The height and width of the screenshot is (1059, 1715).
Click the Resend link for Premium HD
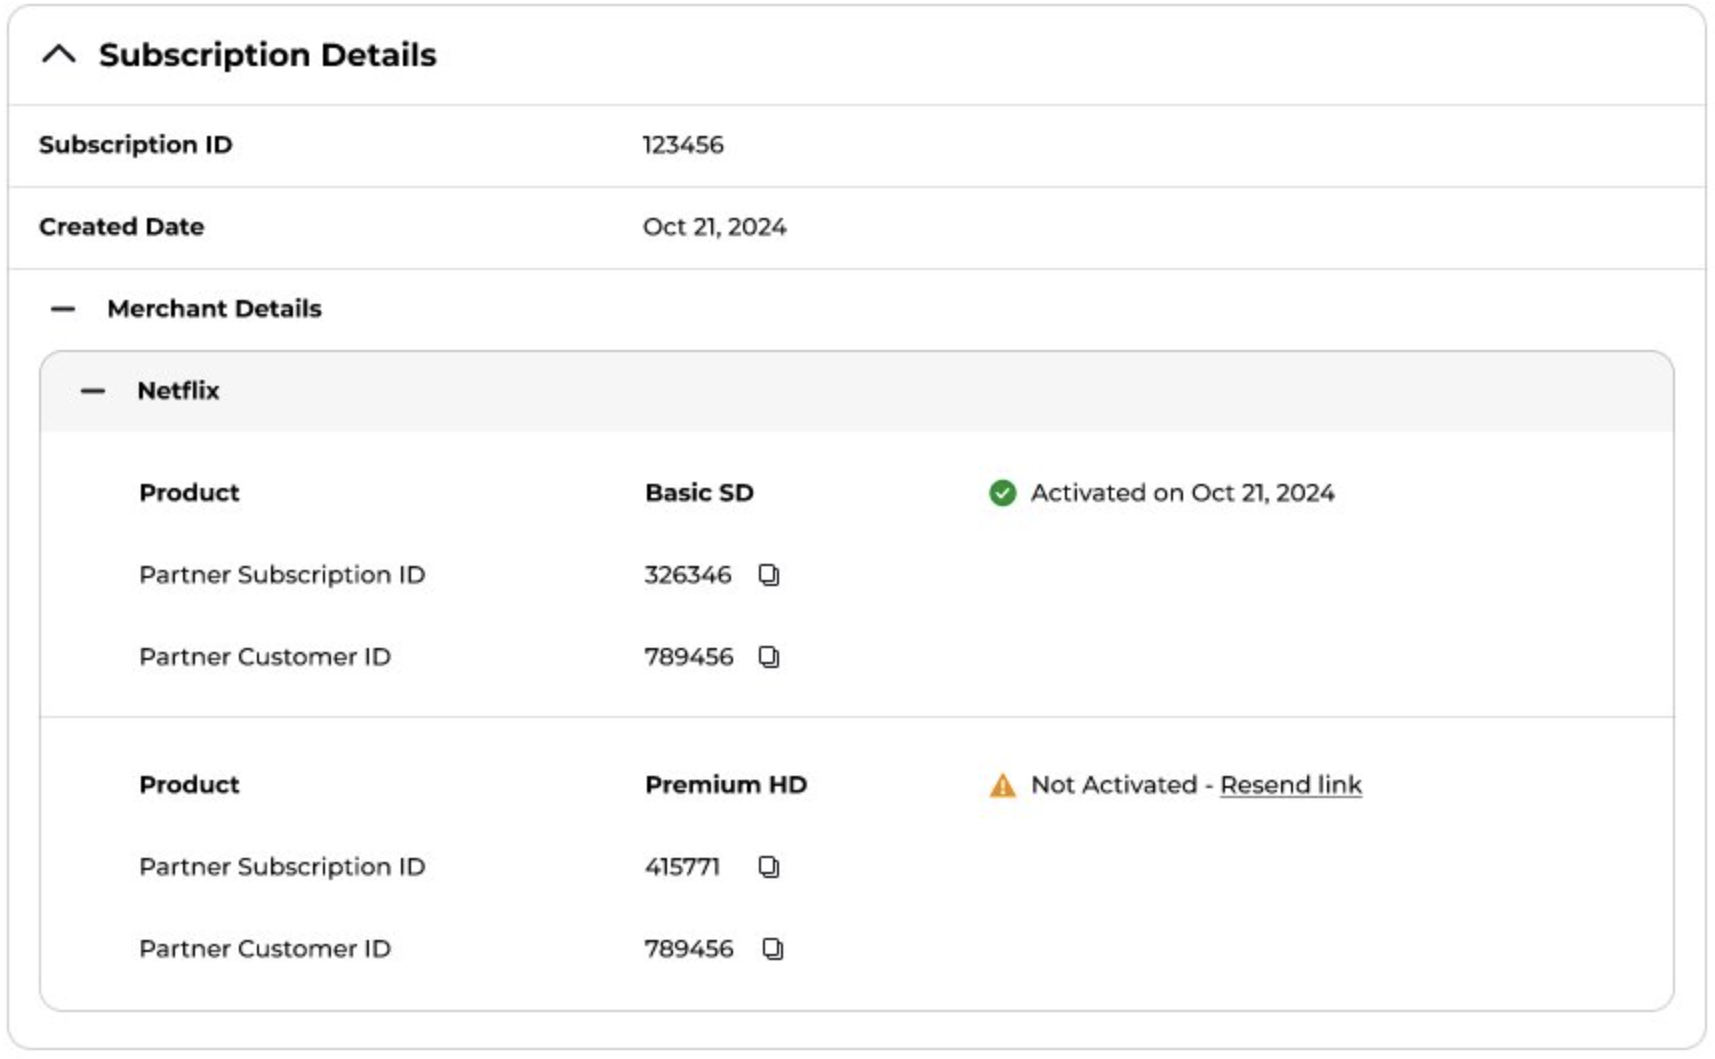pos(1291,785)
